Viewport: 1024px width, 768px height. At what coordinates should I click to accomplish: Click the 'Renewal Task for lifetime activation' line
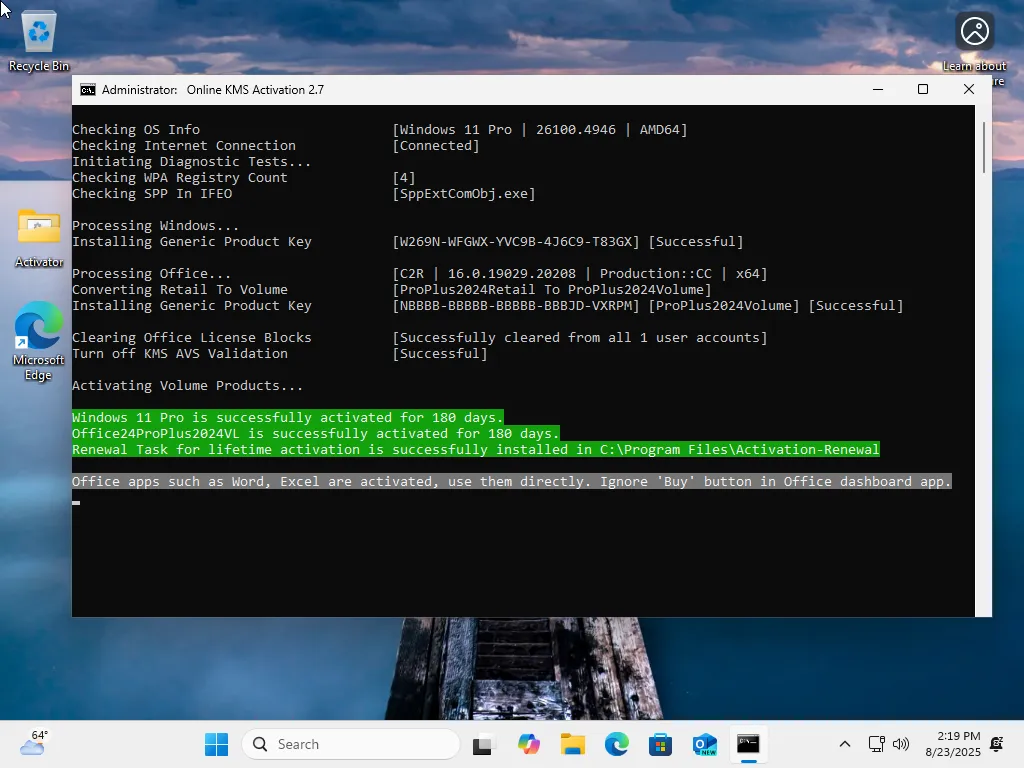click(475, 449)
